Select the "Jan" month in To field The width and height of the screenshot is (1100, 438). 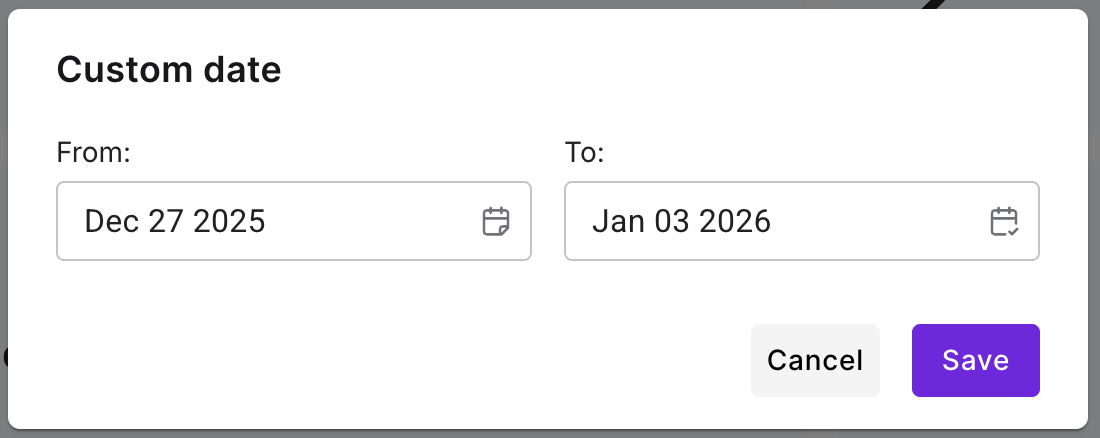[612, 221]
